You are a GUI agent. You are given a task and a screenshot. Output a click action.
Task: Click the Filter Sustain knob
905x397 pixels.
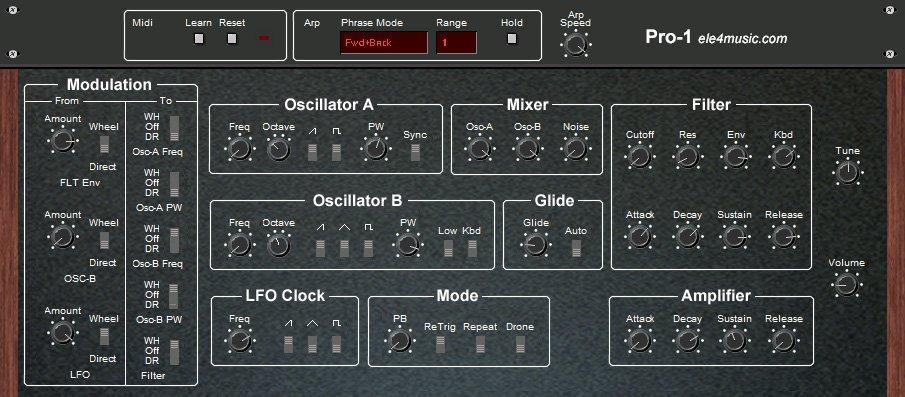click(x=735, y=237)
